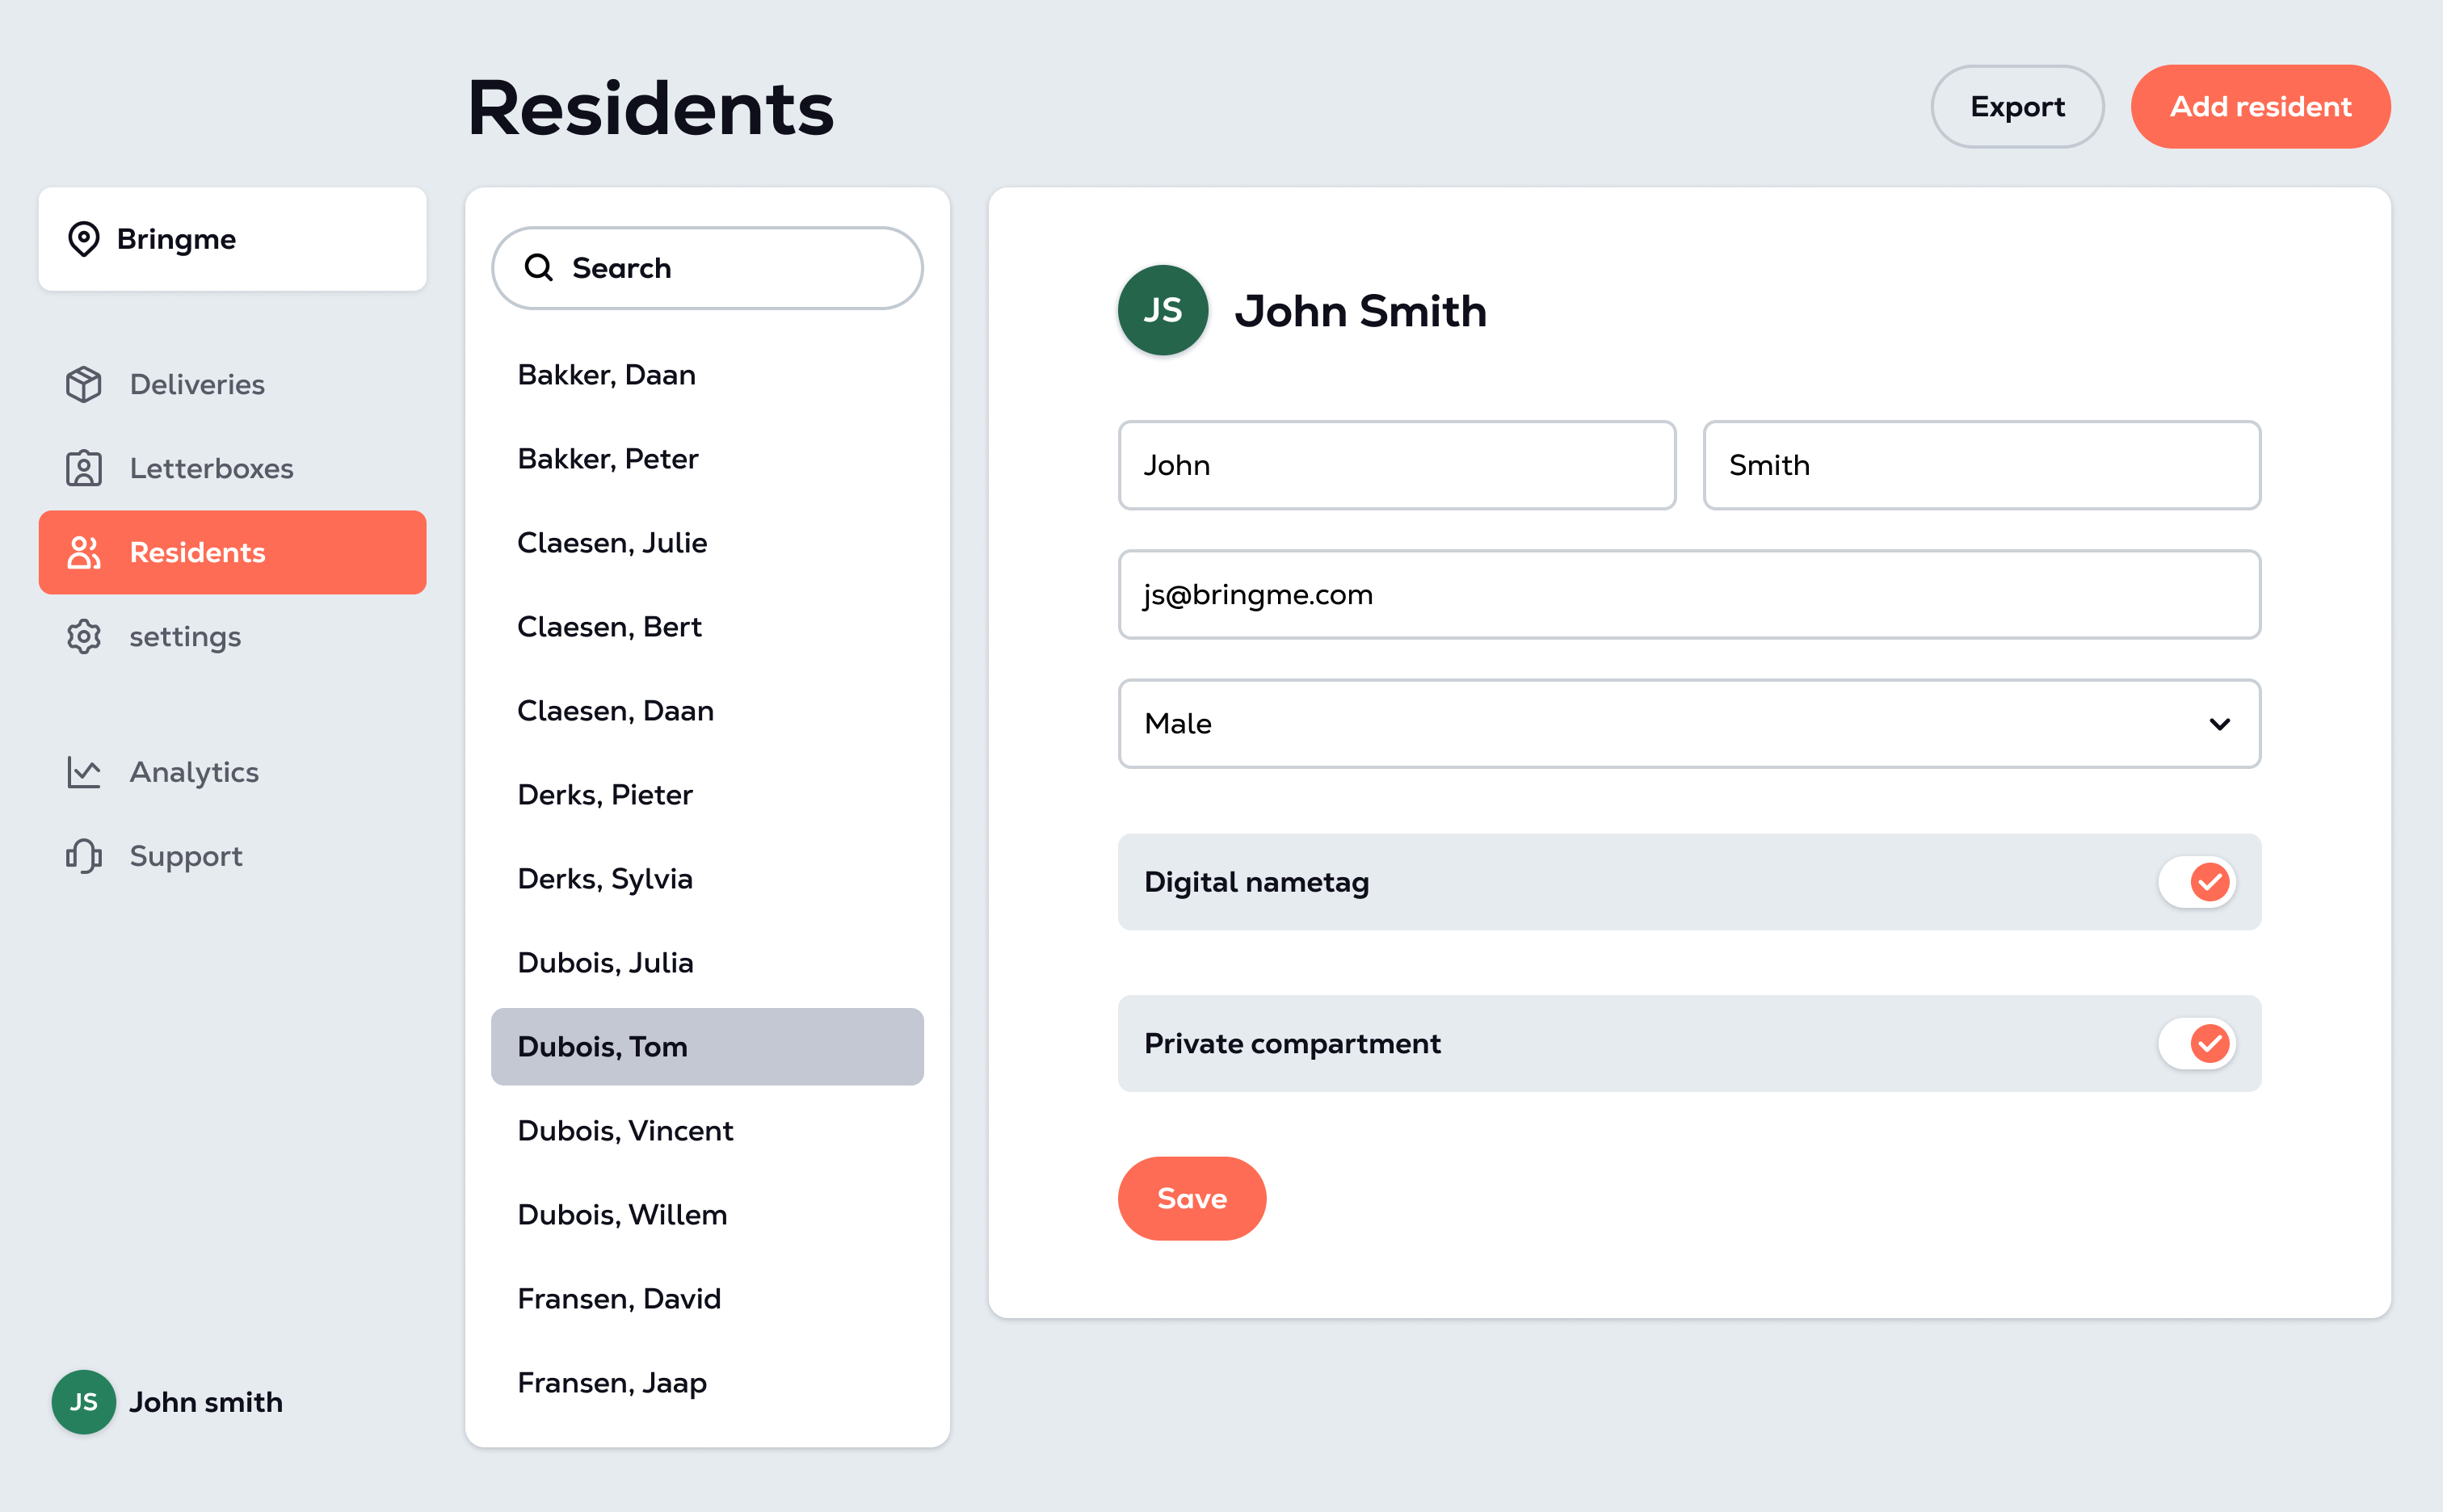The width and height of the screenshot is (2443, 1512).
Task: Toggle the Private compartment switch
Action: click(2196, 1043)
